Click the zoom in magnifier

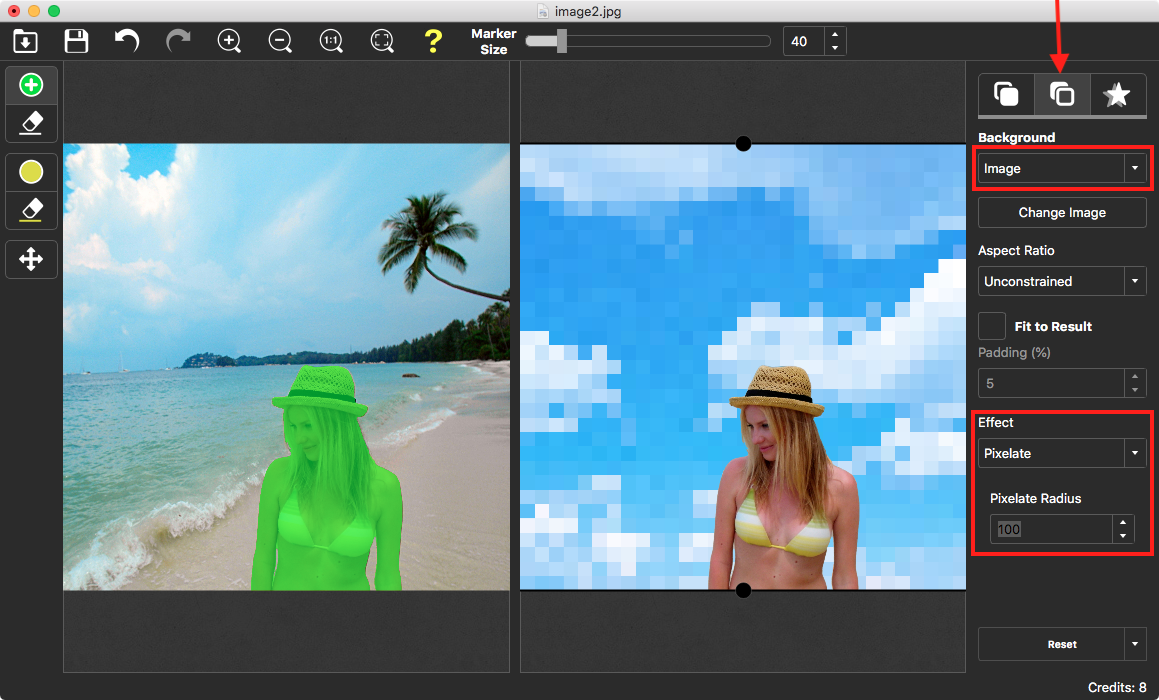pos(229,41)
